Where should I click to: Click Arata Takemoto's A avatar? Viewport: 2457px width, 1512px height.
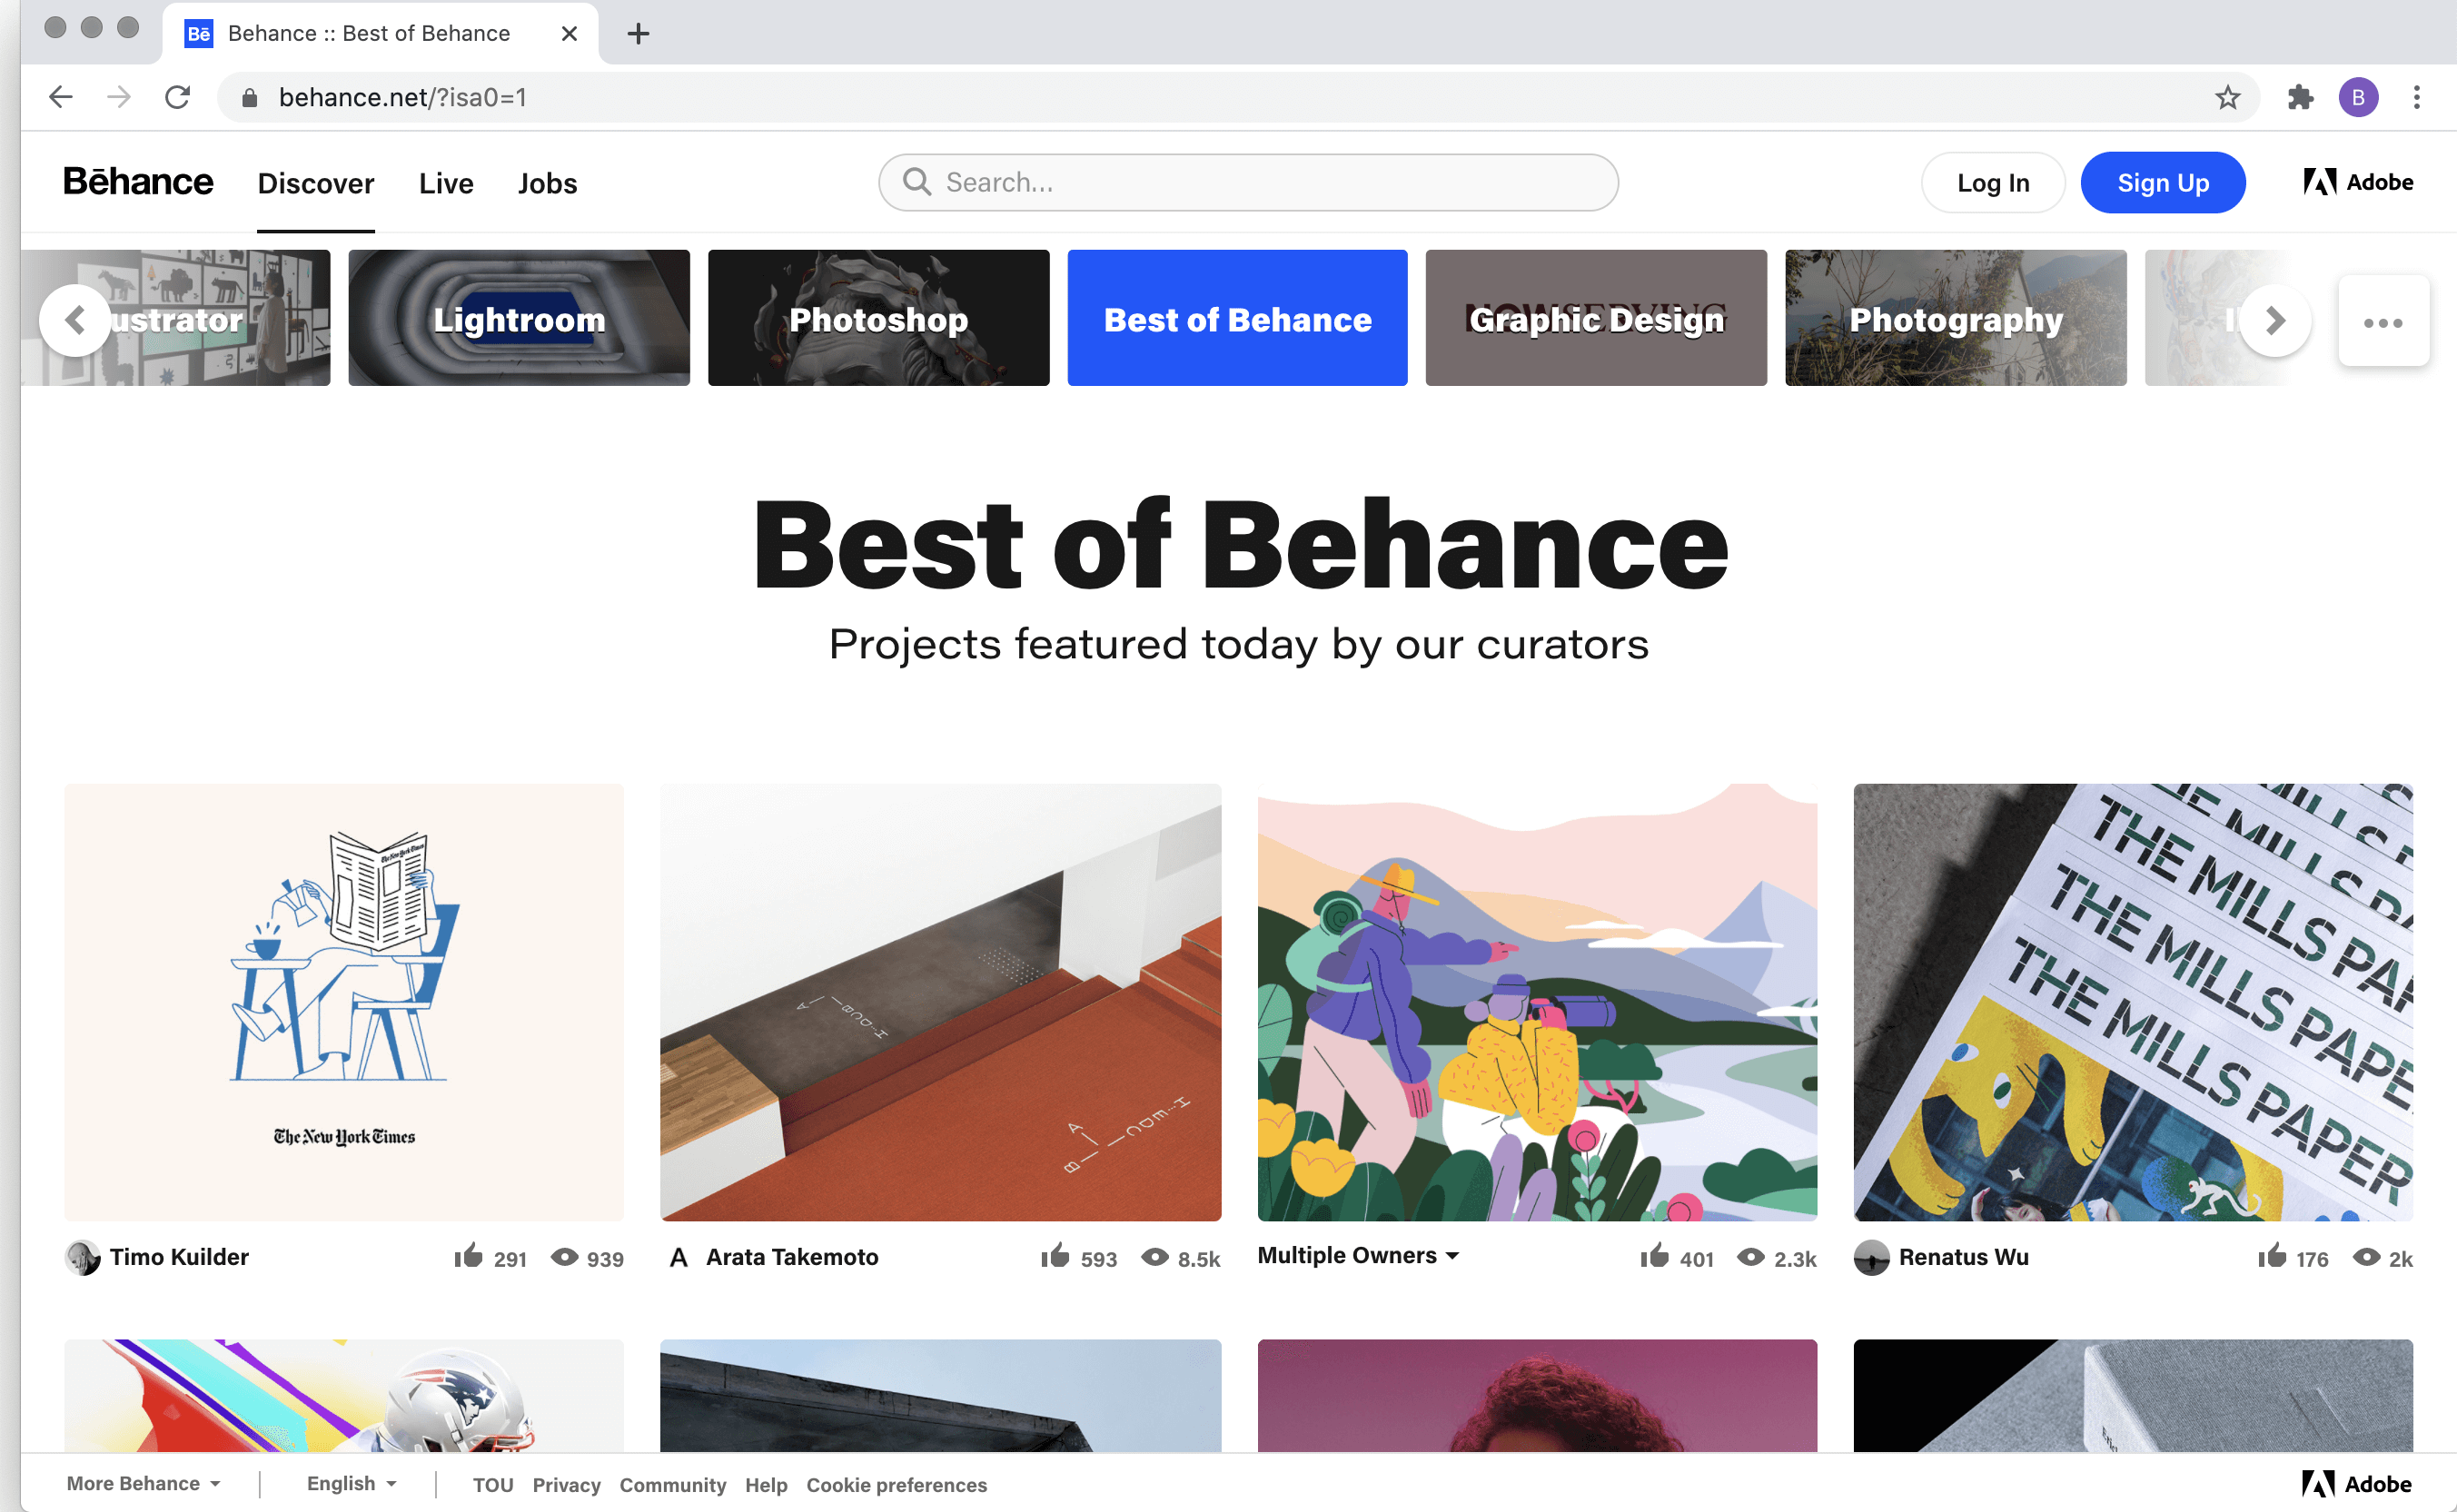point(679,1257)
